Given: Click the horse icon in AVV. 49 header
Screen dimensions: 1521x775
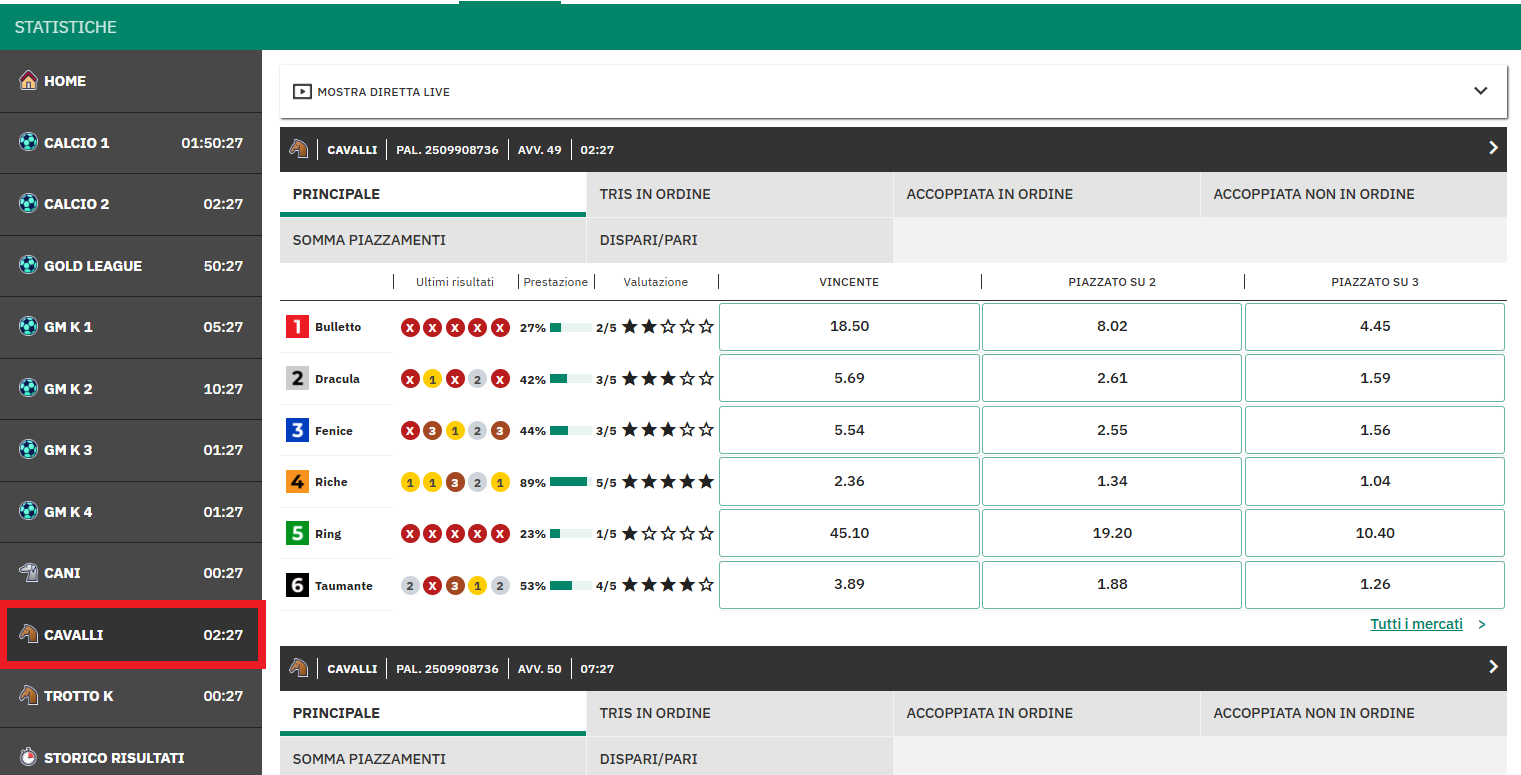Looking at the screenshot, I should tap(299, 149).
